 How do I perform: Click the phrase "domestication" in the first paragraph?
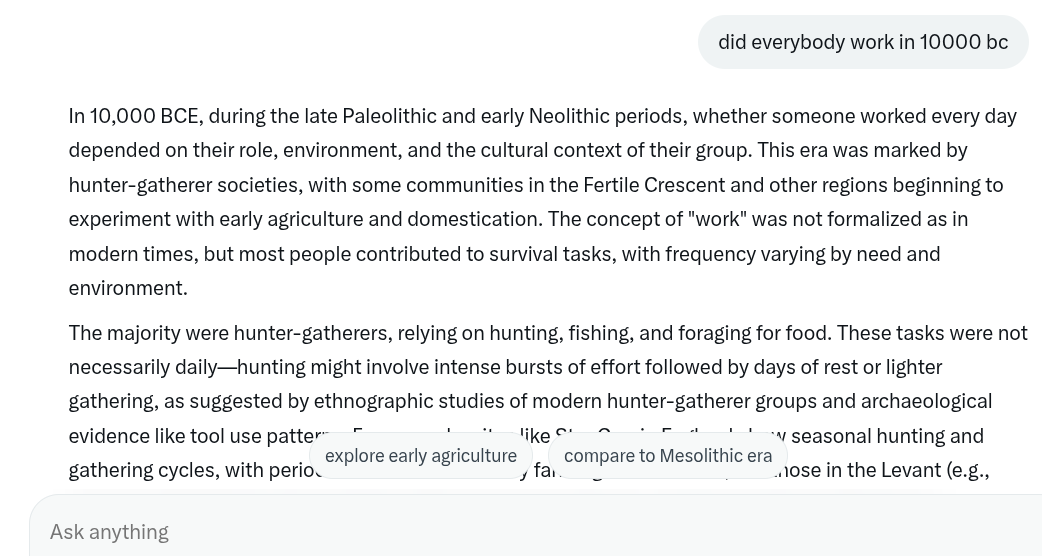pyautogui.click(x=474, y=219)
